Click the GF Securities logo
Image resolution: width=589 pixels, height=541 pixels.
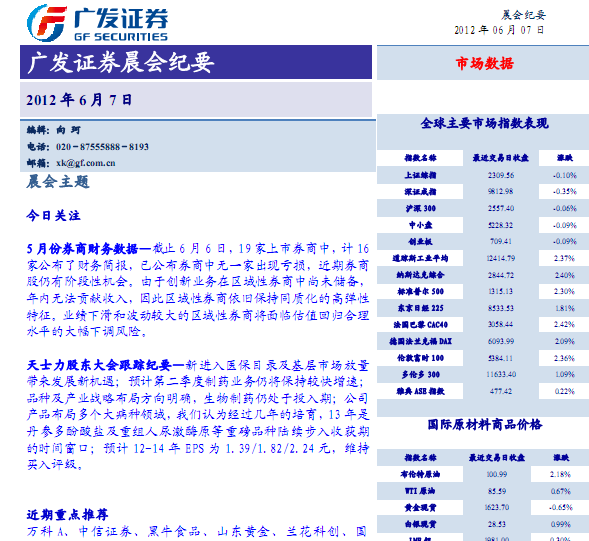97,23
